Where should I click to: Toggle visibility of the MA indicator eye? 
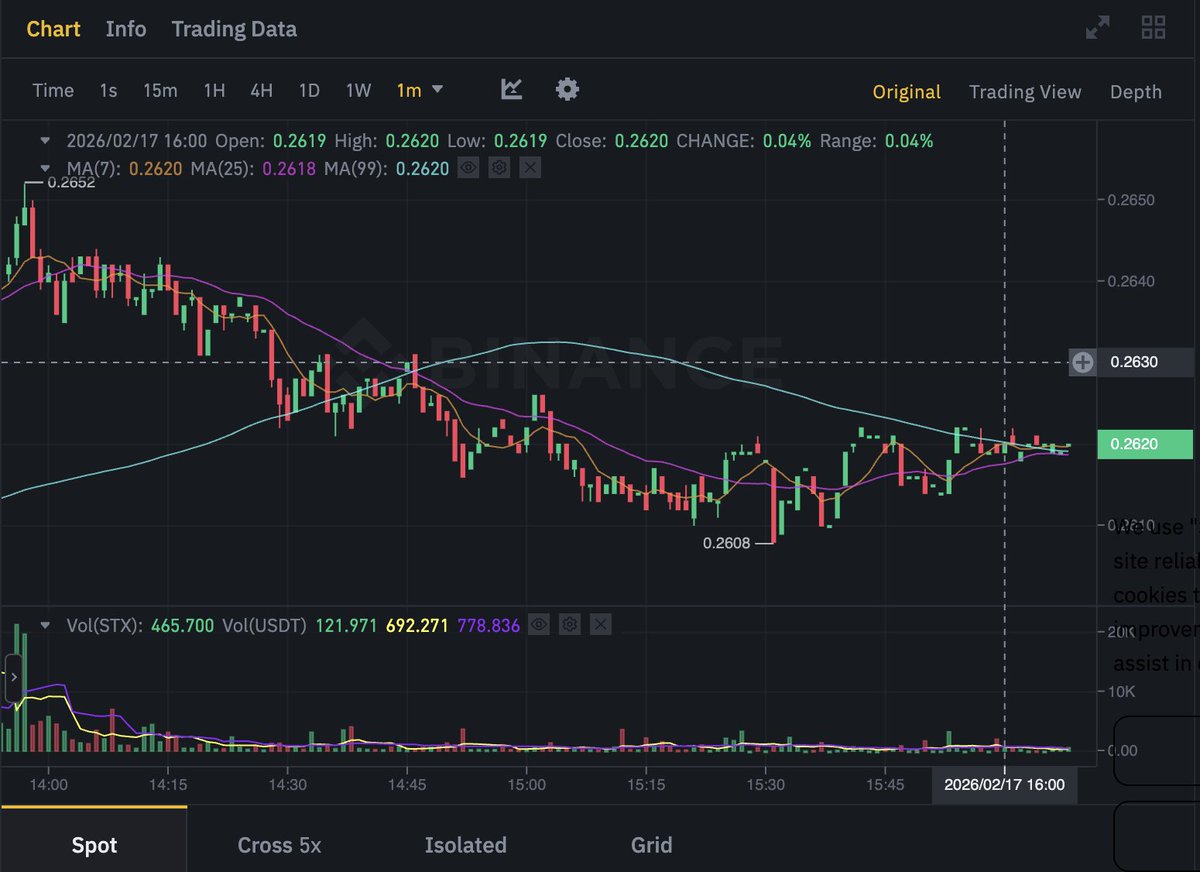point(469,167)
